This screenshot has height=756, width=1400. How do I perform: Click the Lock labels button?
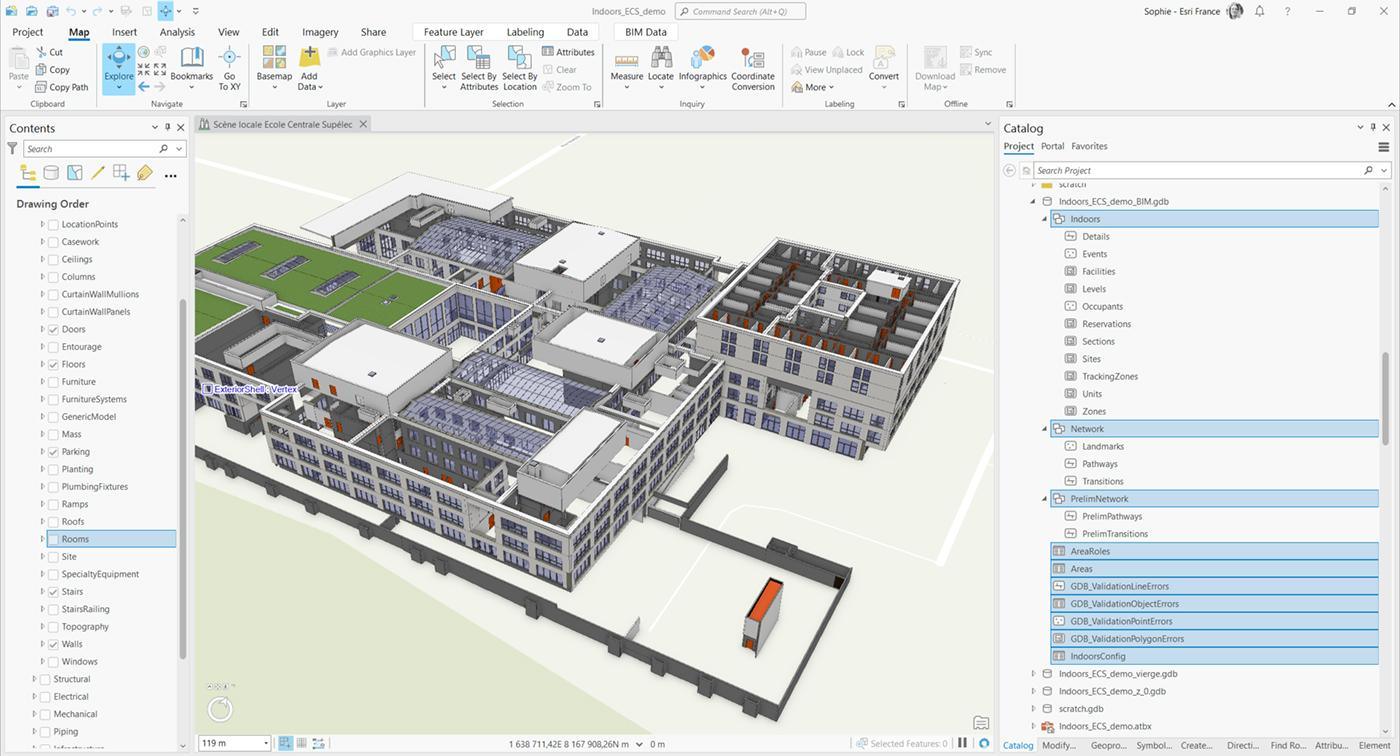[x=848, y=52]
